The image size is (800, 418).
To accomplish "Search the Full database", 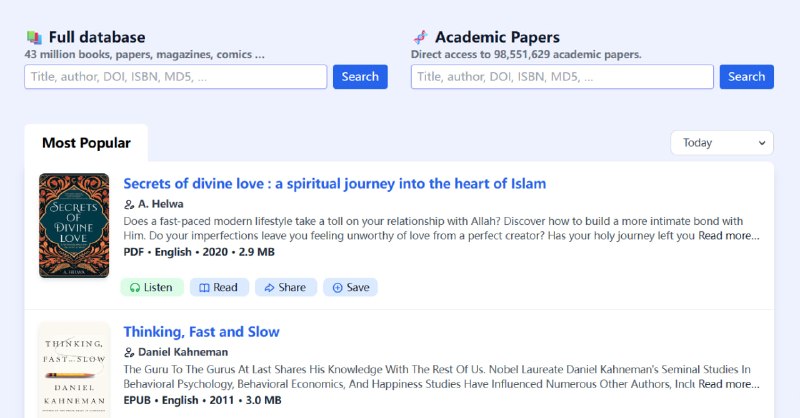I will (360, 77).
